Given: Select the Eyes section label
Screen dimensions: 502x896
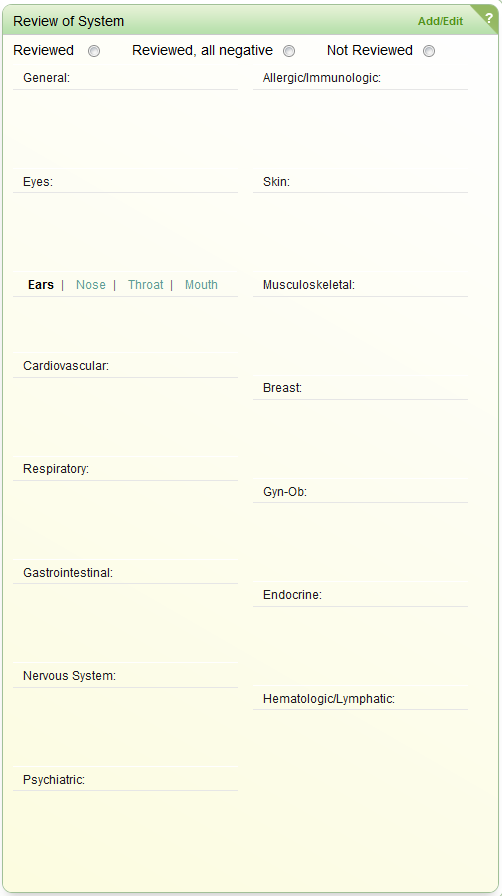Looking at the screenshot, I should click(x=38, y=182).
